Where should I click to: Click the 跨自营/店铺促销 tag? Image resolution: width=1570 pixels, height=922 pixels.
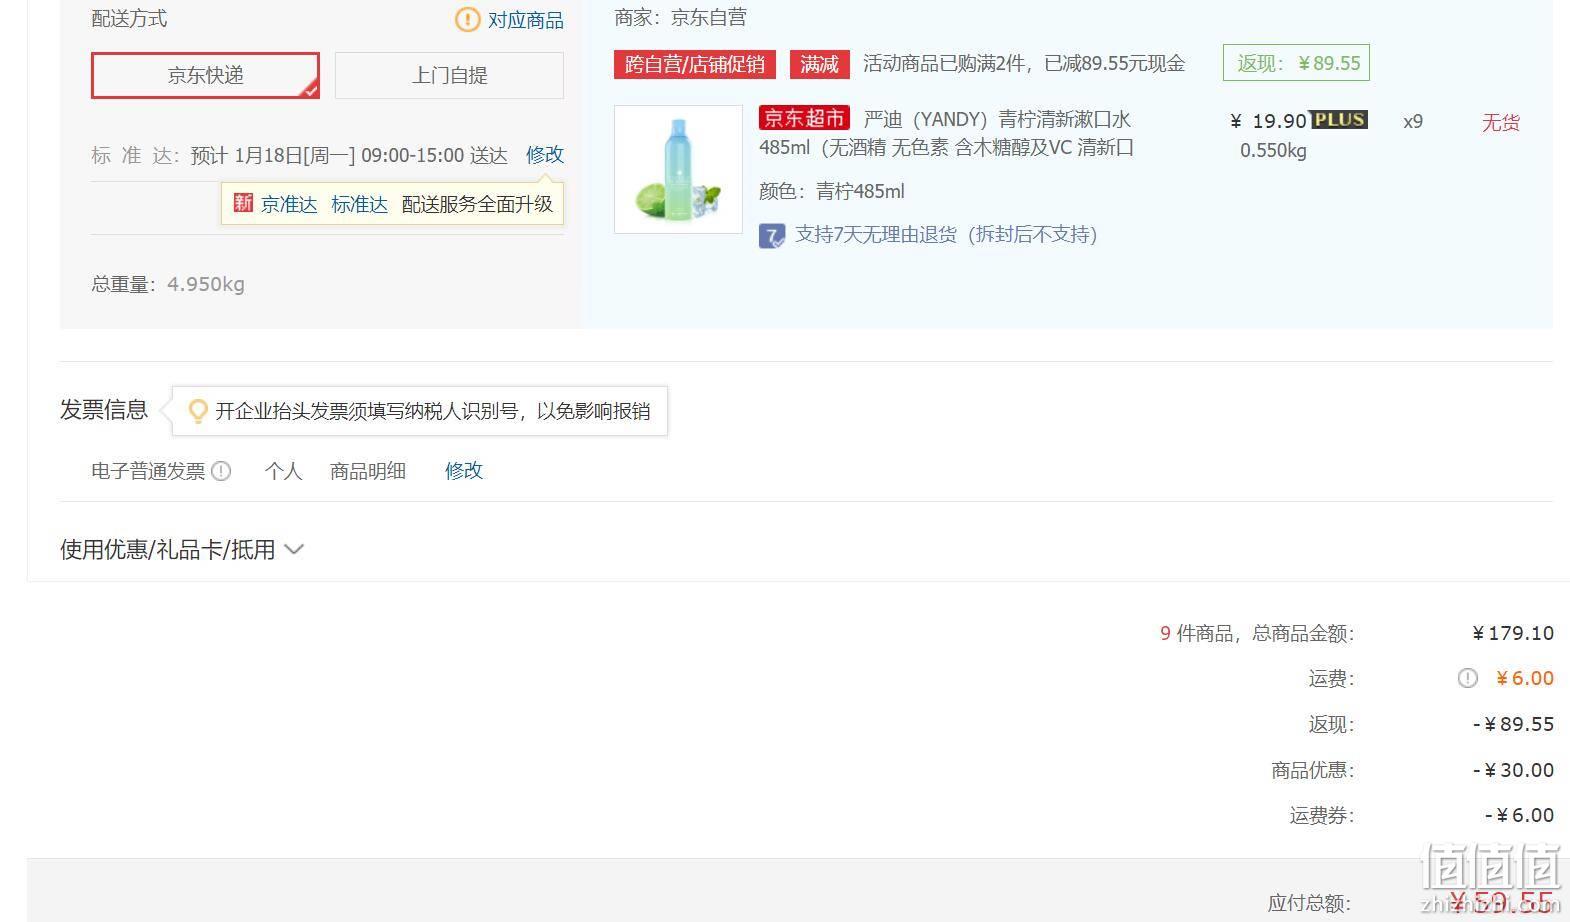coord(695,64)
